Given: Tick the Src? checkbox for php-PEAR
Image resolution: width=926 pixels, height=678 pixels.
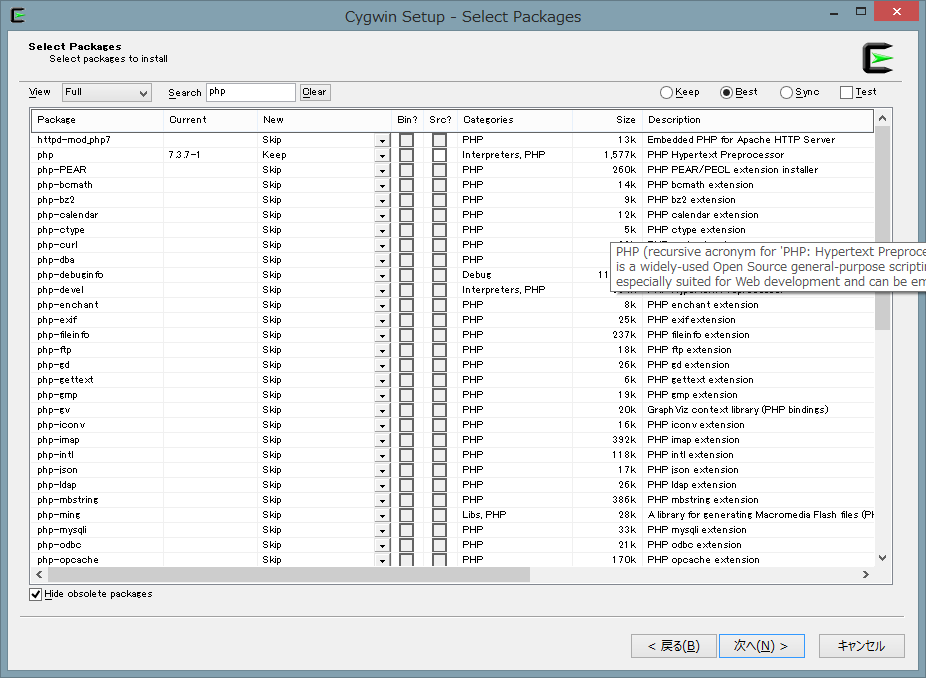Looking at the screenshot, I should pos(439,170).
